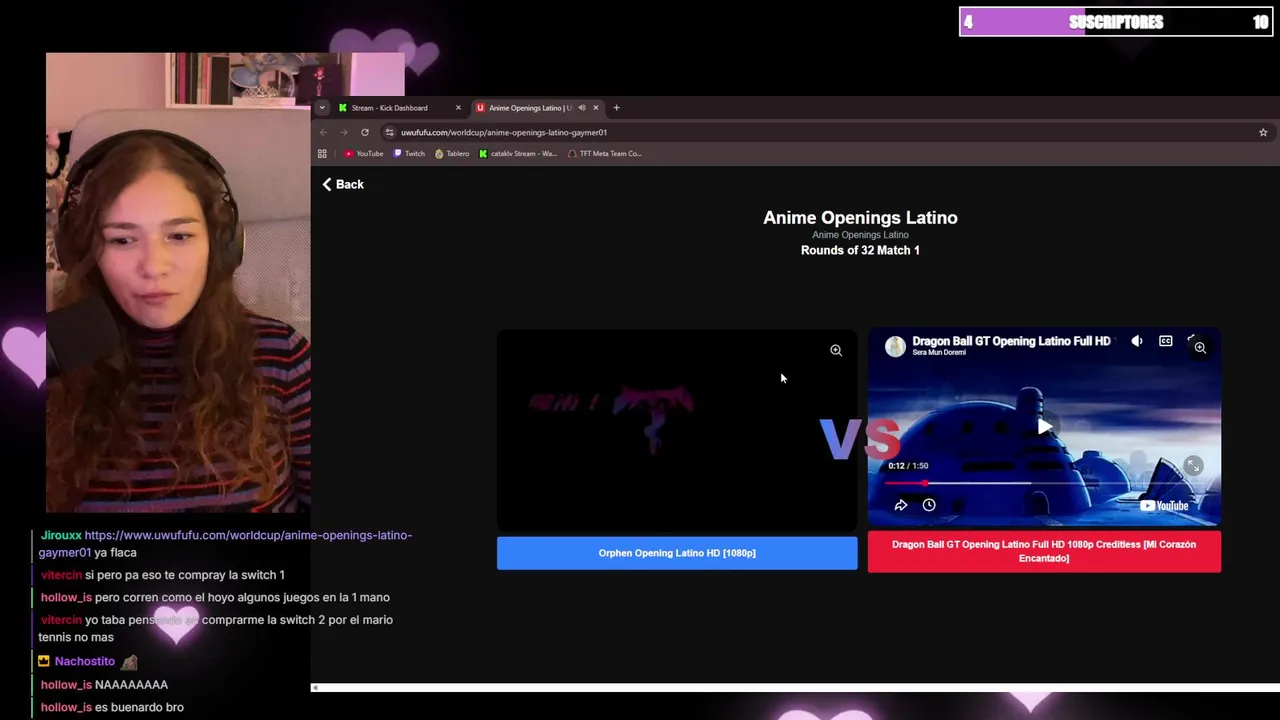The width and height of the screenshot is (1280, 720).
Task: Open the tab search dropdown
Action: [322, 108]
